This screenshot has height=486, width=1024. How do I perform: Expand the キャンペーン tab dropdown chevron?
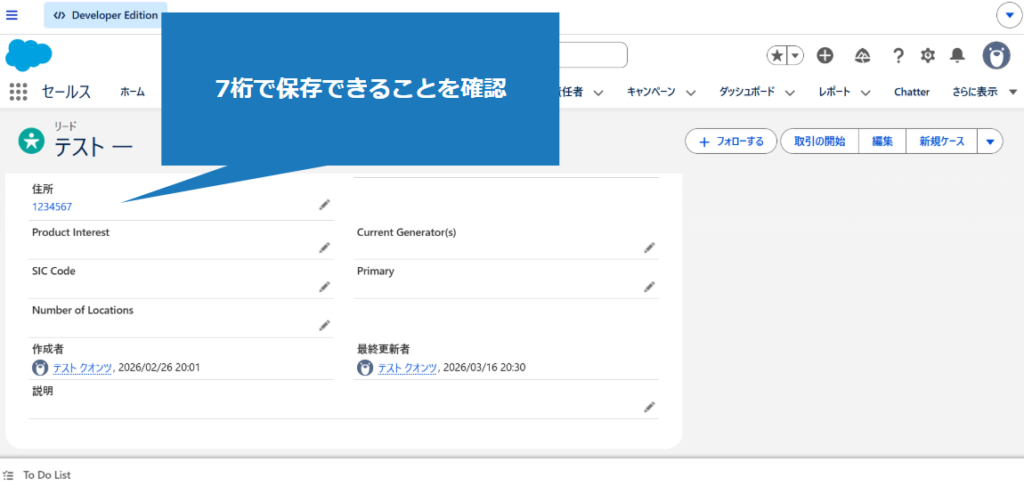pyautogui.click(x=690, y=92)
